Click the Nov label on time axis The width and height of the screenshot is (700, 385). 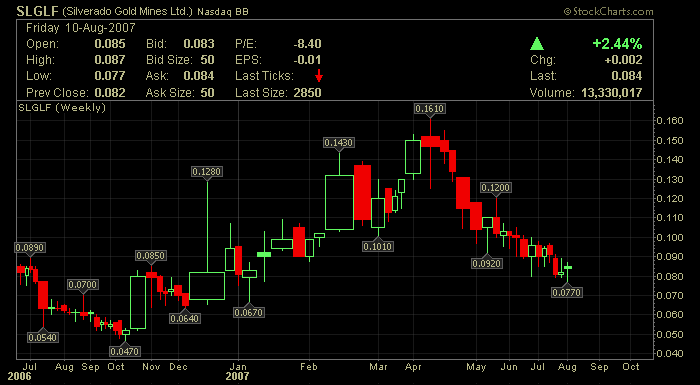(150, 367)
